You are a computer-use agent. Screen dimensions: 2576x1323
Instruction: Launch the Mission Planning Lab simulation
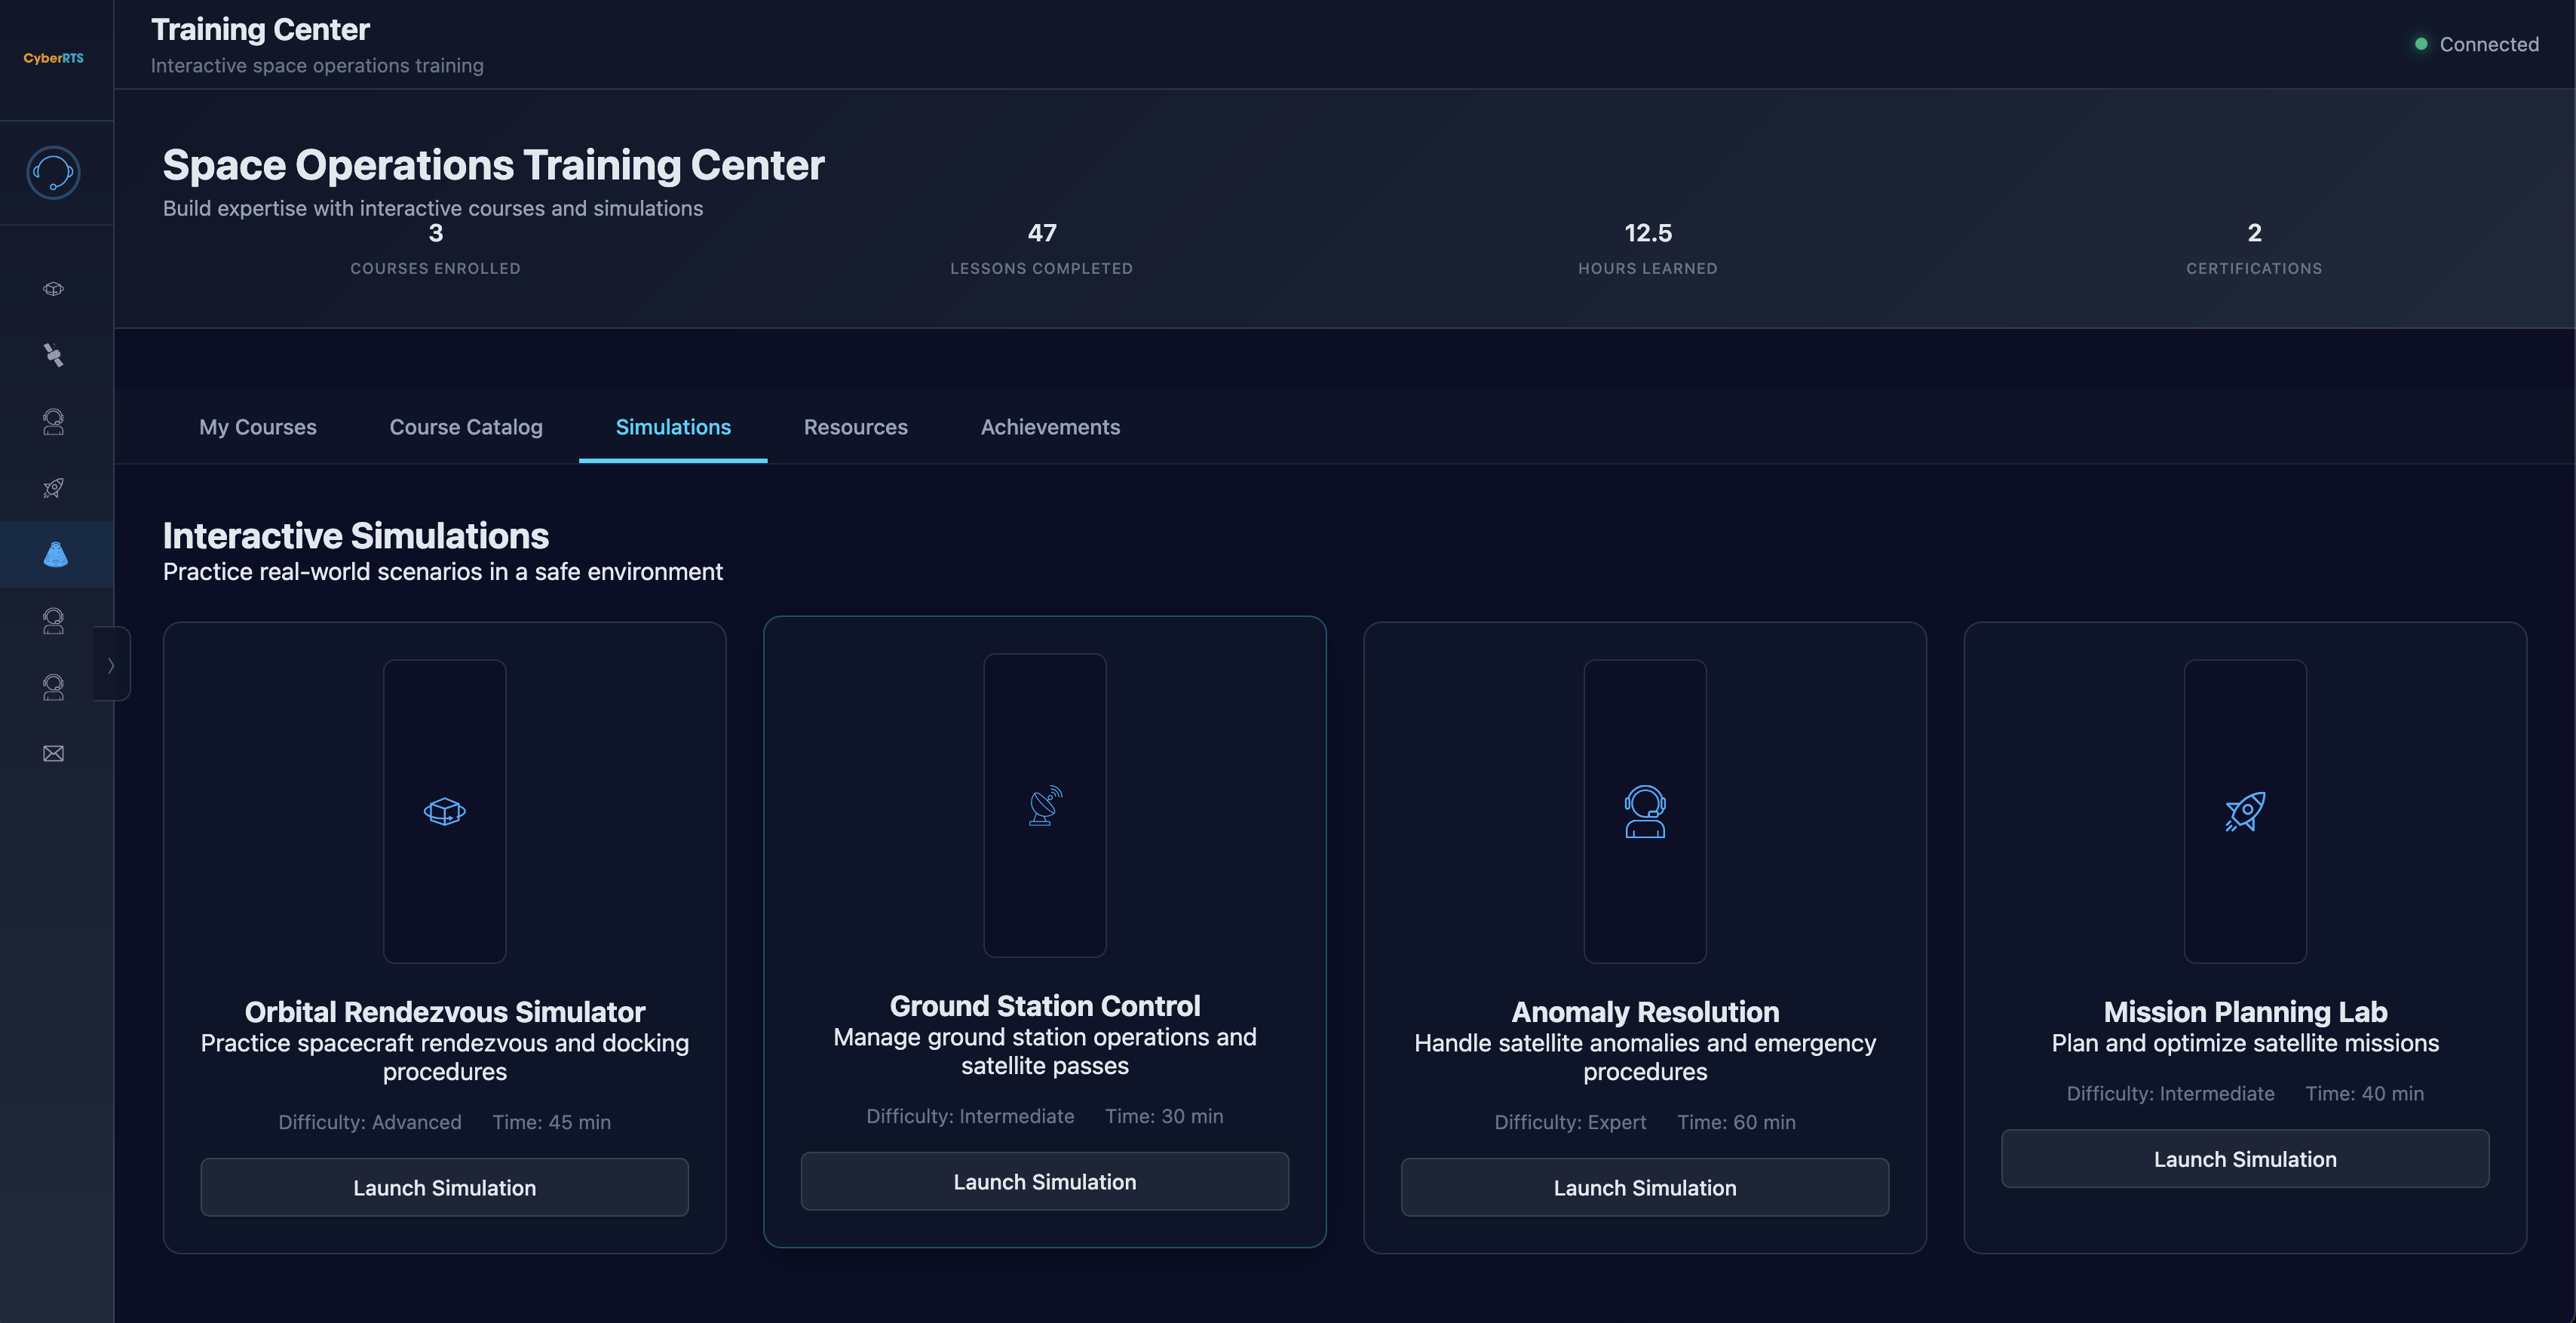click(2244, 1159)
